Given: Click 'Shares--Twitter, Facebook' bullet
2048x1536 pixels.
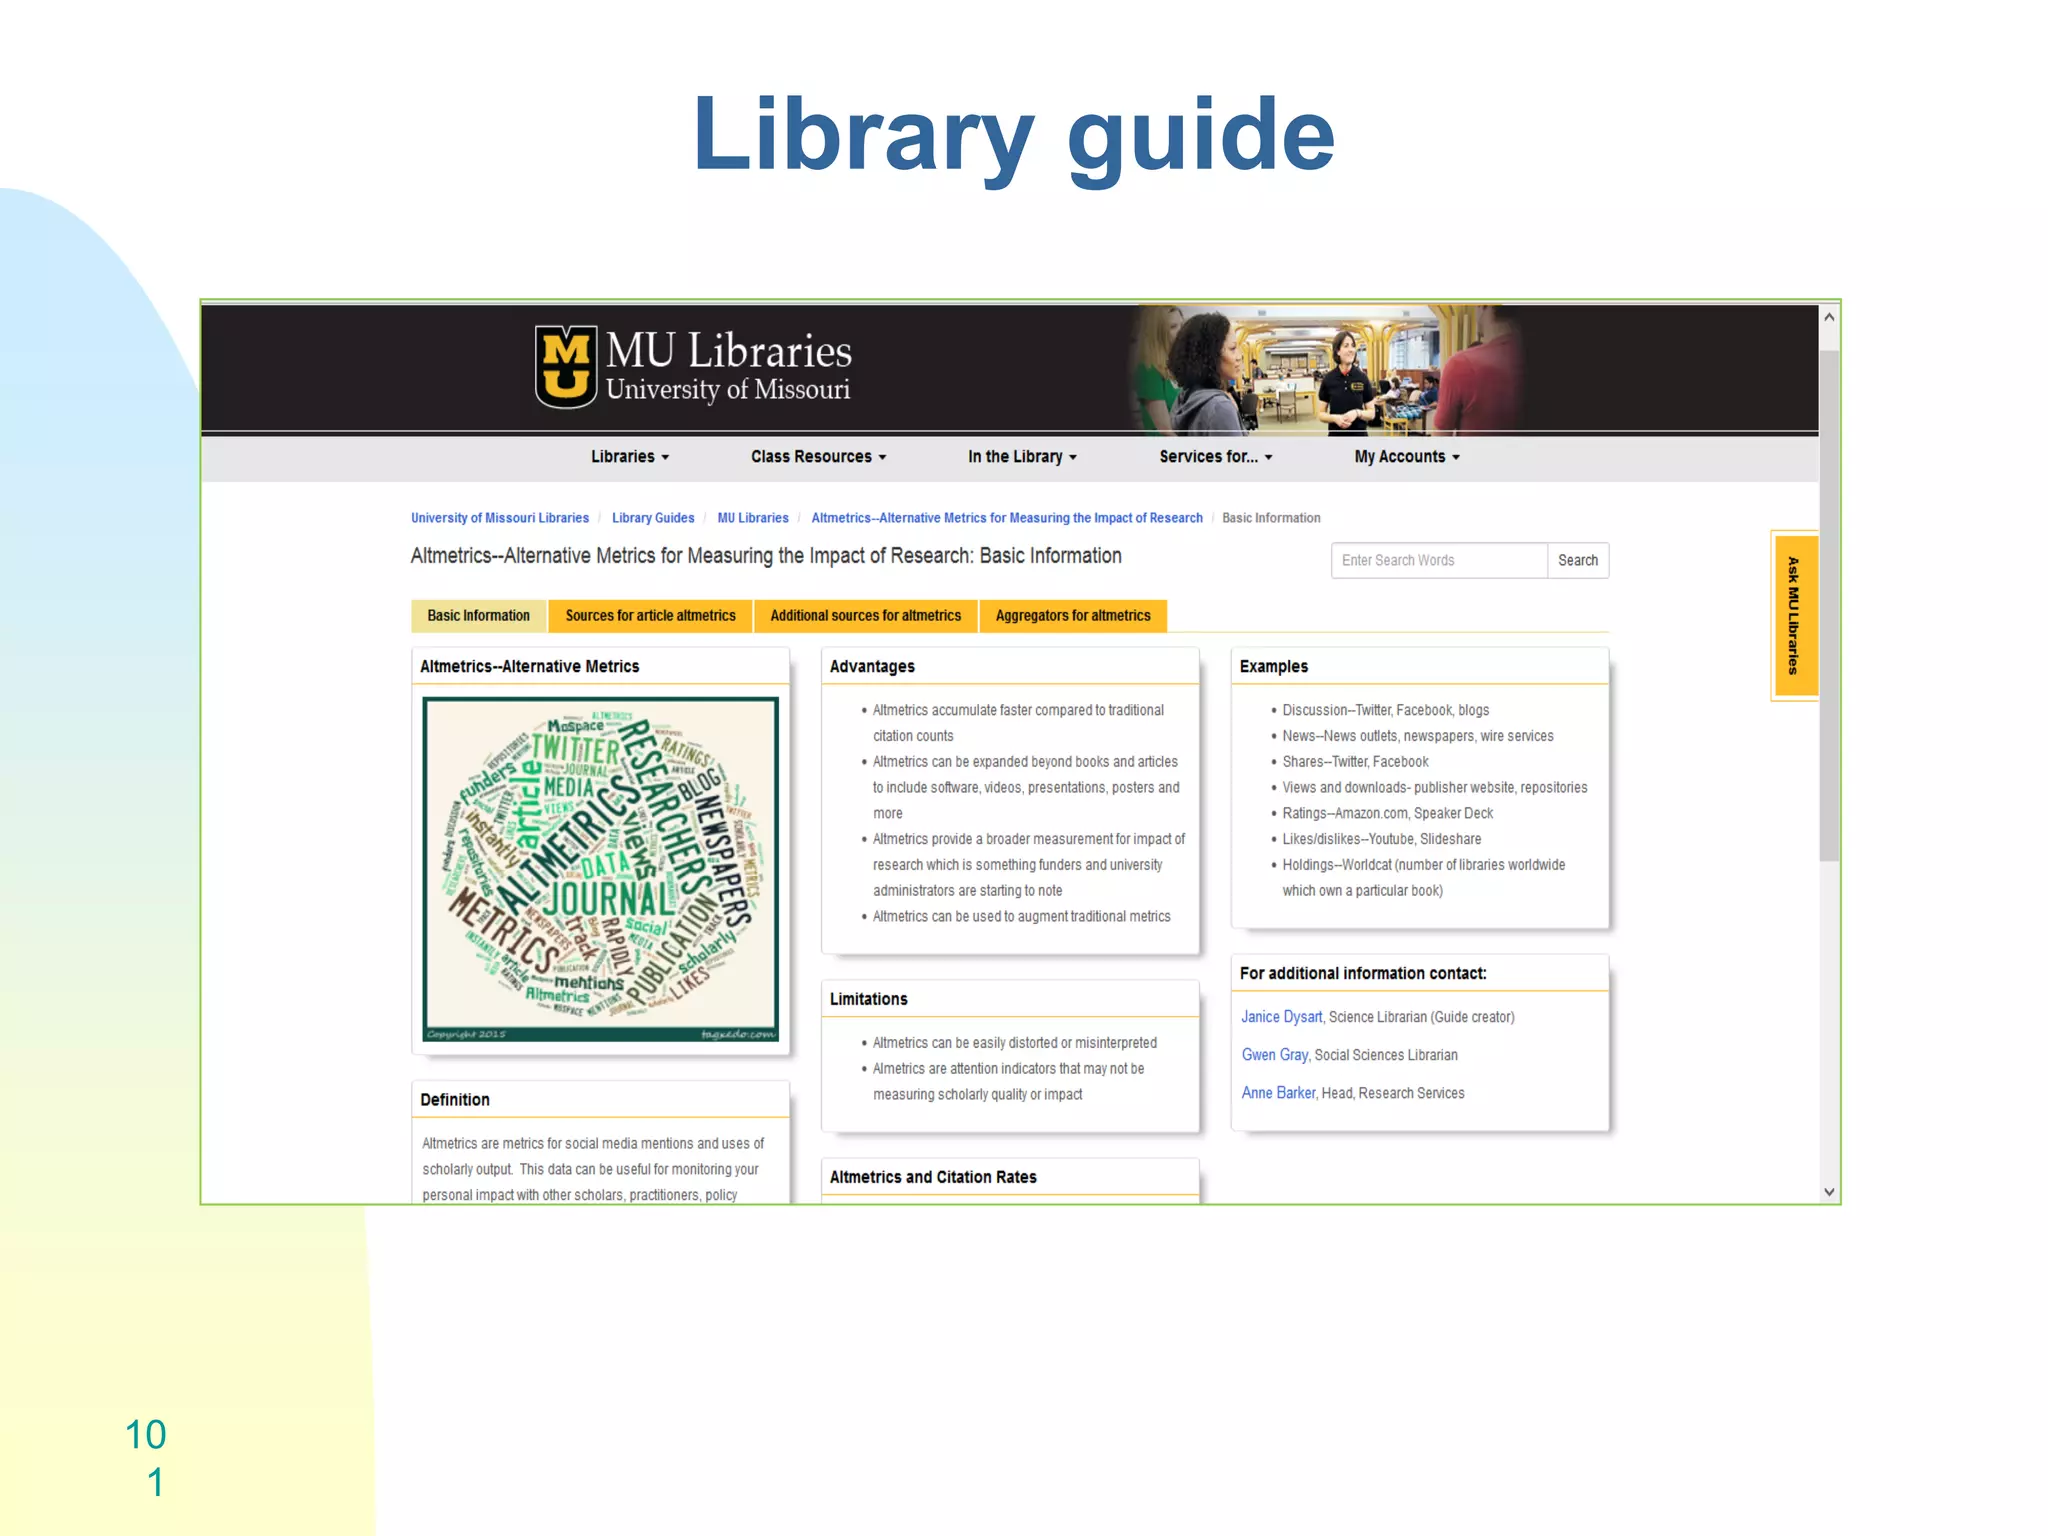Looking at the screenshot, I should (x=1355, y=762).
